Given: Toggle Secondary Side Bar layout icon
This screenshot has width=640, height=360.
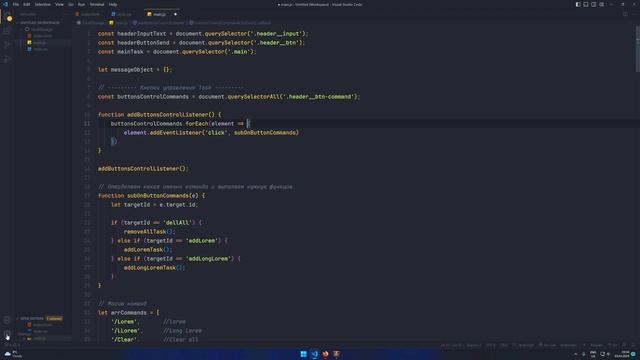Looking at the screenshot, I should [593, 4].
